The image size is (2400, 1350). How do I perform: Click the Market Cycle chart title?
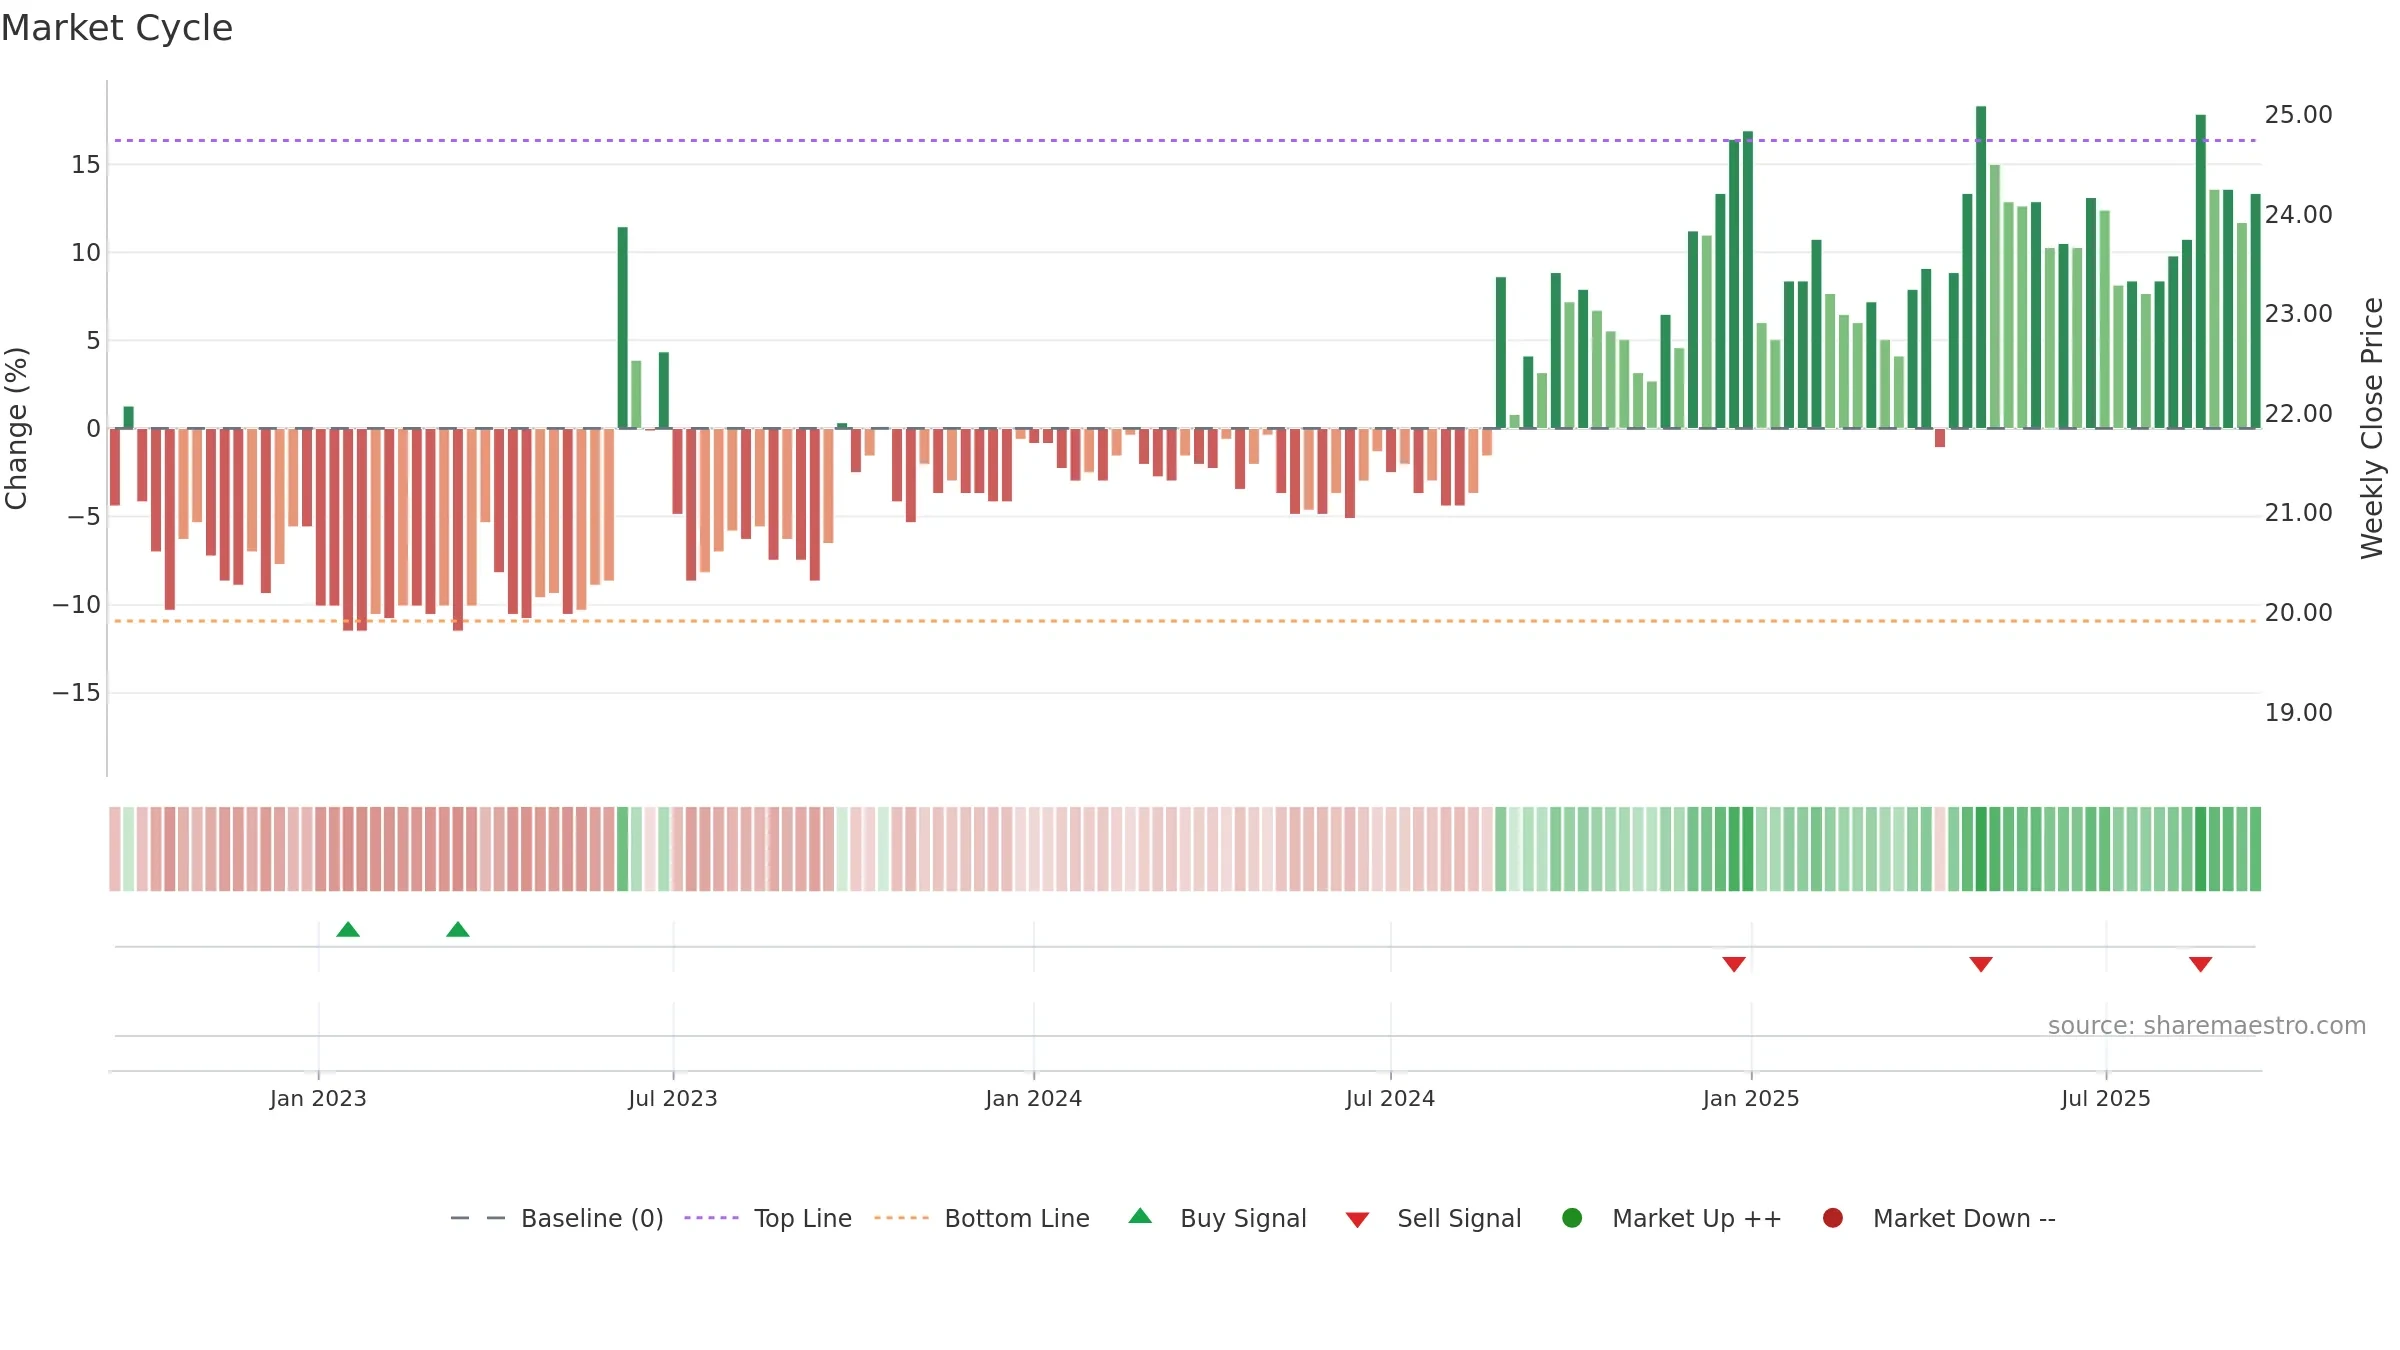pos(117,28)
